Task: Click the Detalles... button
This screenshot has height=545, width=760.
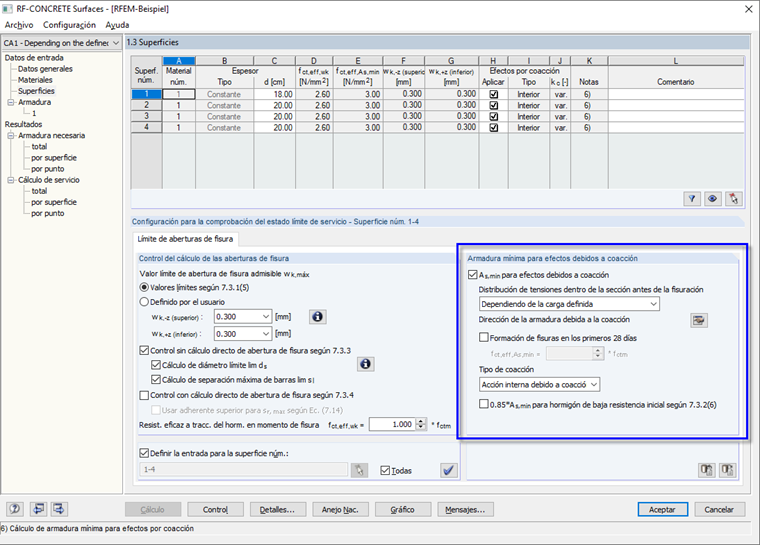Action: point(277,509)
